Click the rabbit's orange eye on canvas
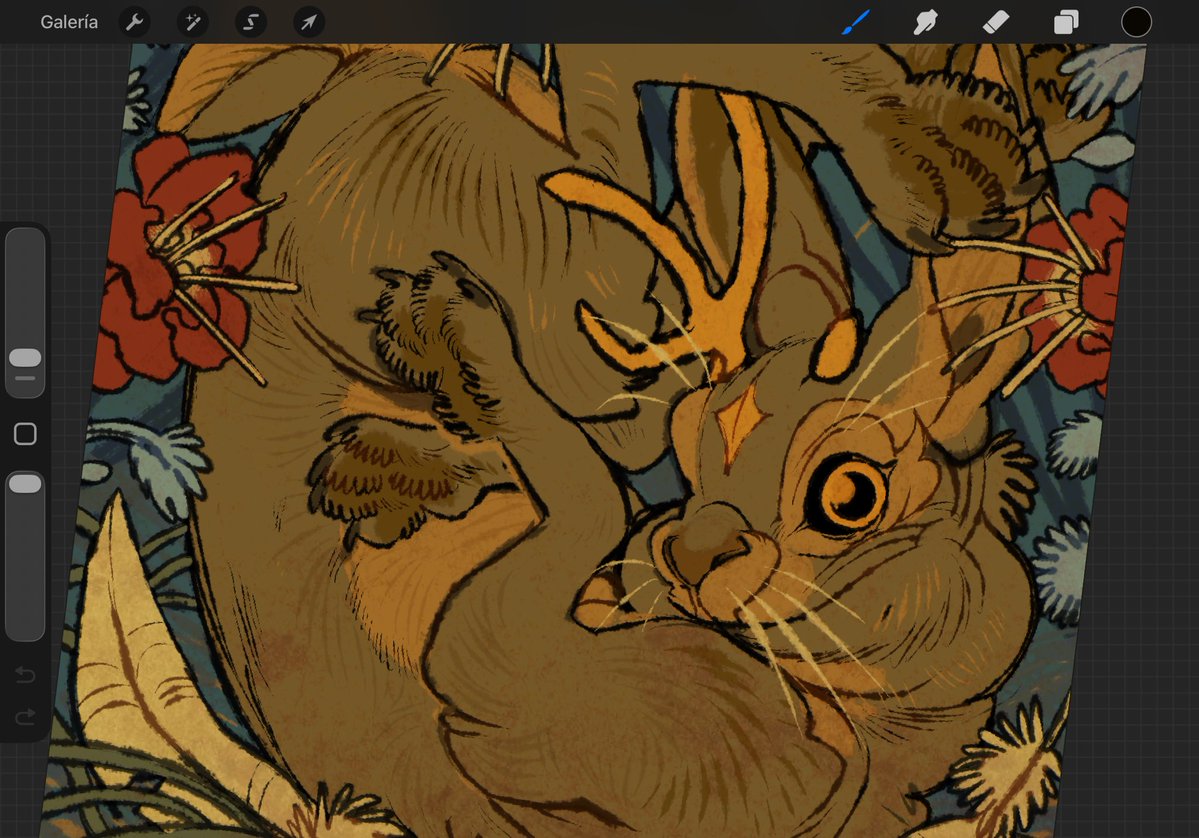This screenshot has width=1199, height=838. pos(848,495)
